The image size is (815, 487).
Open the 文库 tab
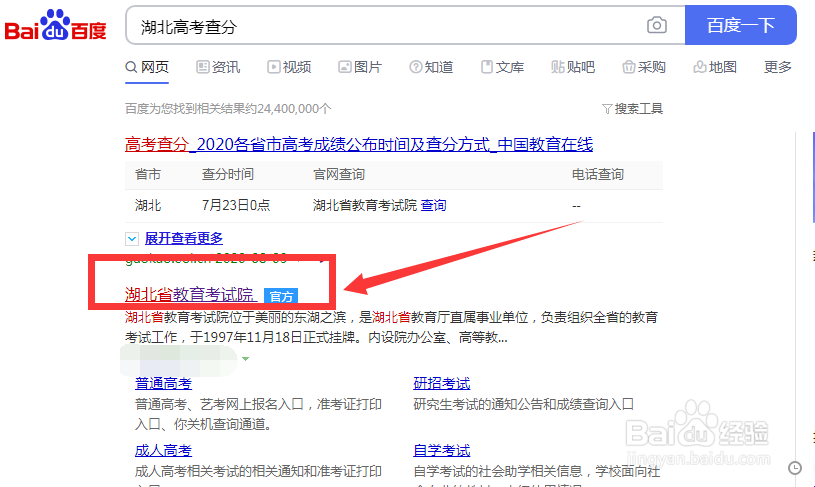pyautogui.click(x=502, y=67)
